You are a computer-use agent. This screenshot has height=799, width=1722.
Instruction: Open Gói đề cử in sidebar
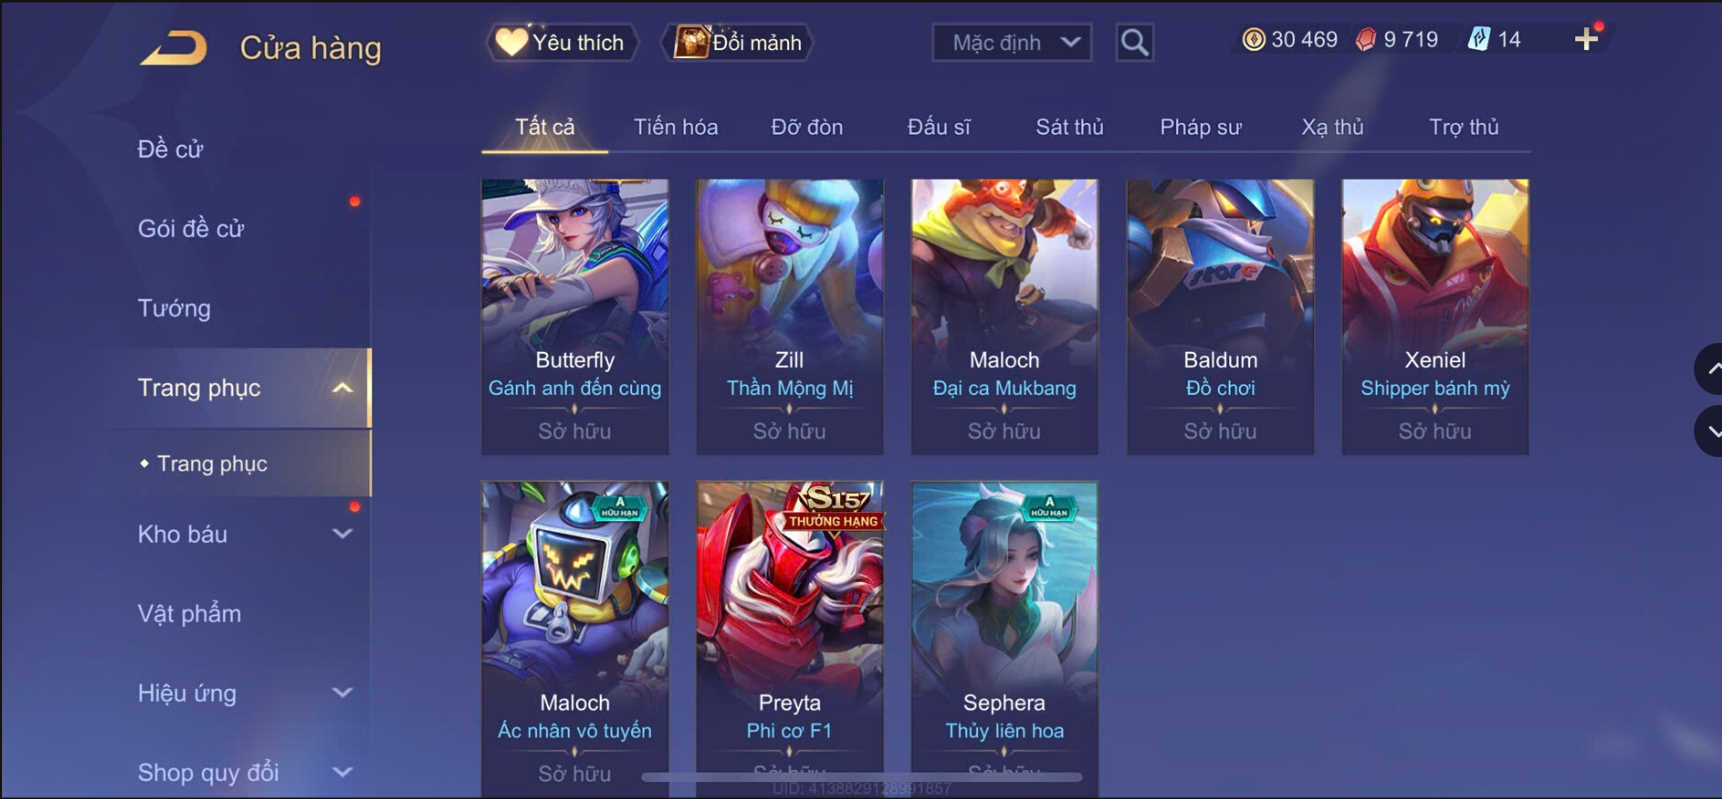click(x=190, y=229)
